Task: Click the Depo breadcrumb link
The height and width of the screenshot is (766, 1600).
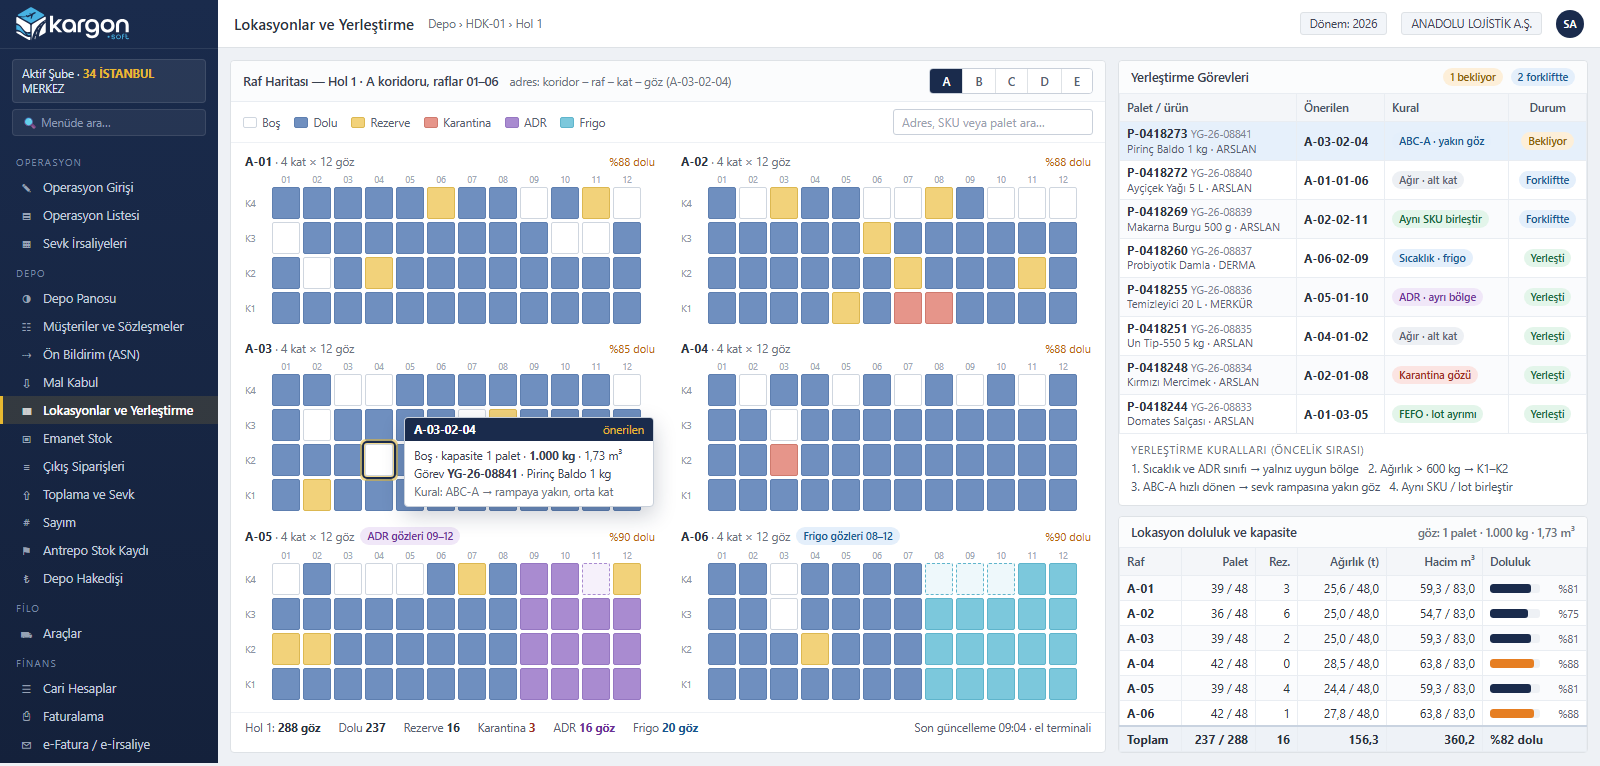Action: coord(441,24)
